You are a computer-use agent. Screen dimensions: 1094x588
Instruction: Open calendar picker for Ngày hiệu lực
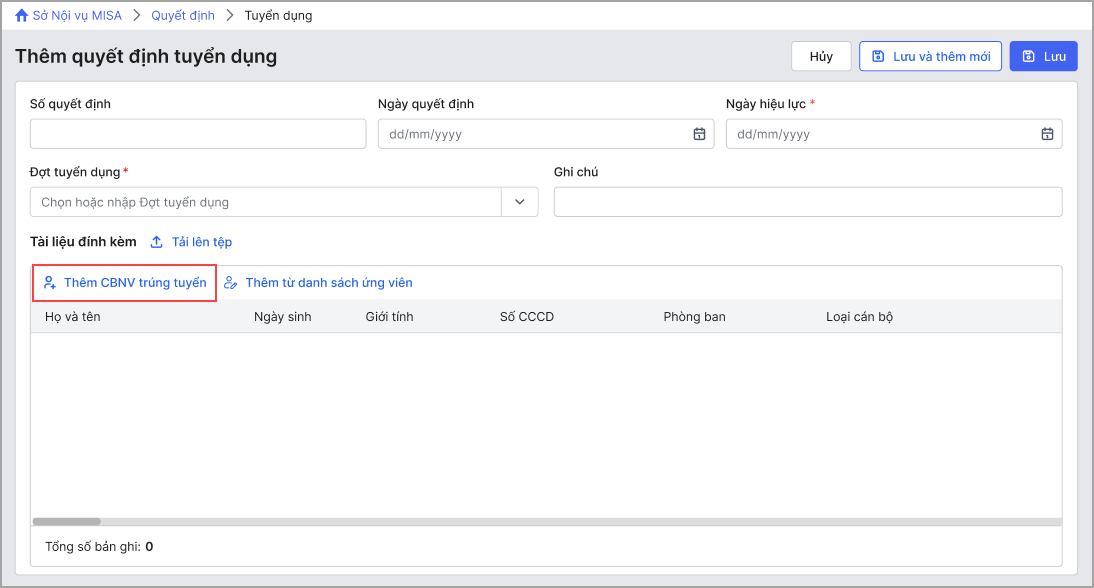coord(1047,134)
